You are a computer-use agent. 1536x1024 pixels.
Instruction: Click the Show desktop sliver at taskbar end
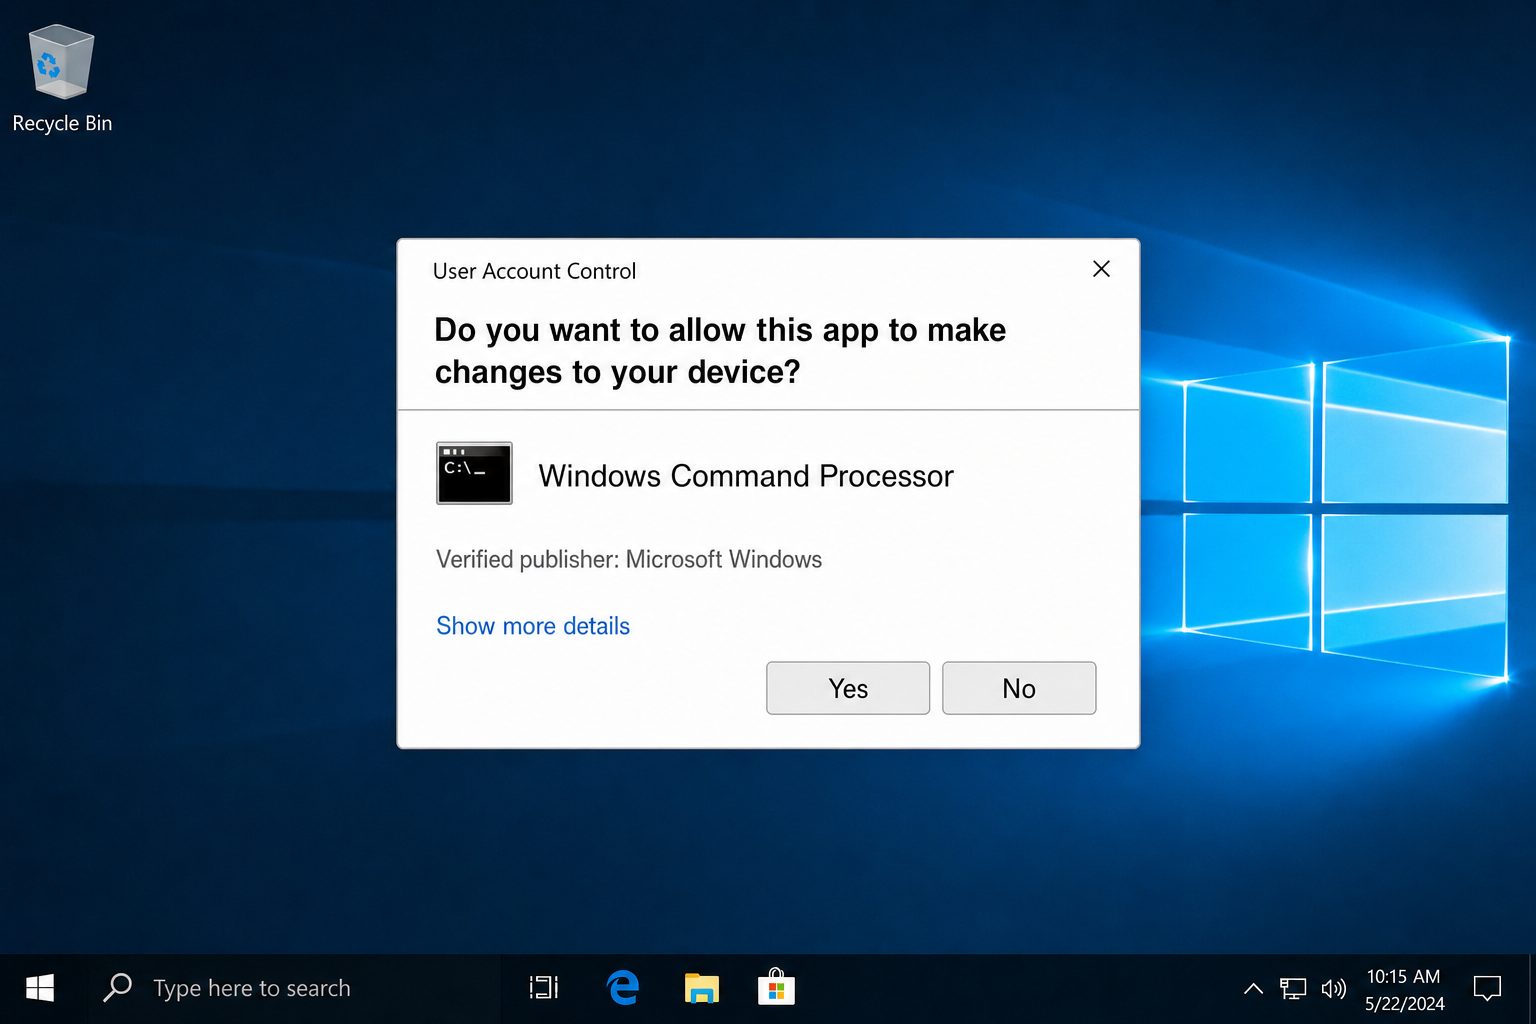1532,989
